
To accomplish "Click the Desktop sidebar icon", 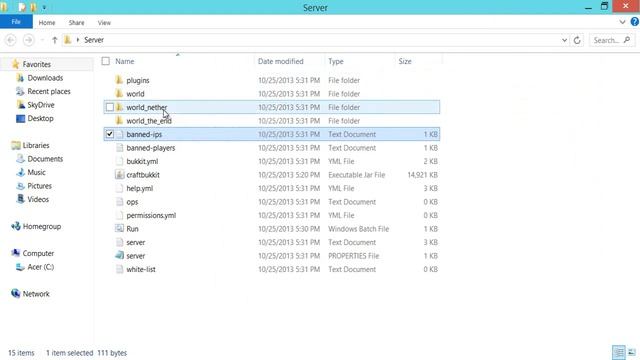I will tap(20, 118).
